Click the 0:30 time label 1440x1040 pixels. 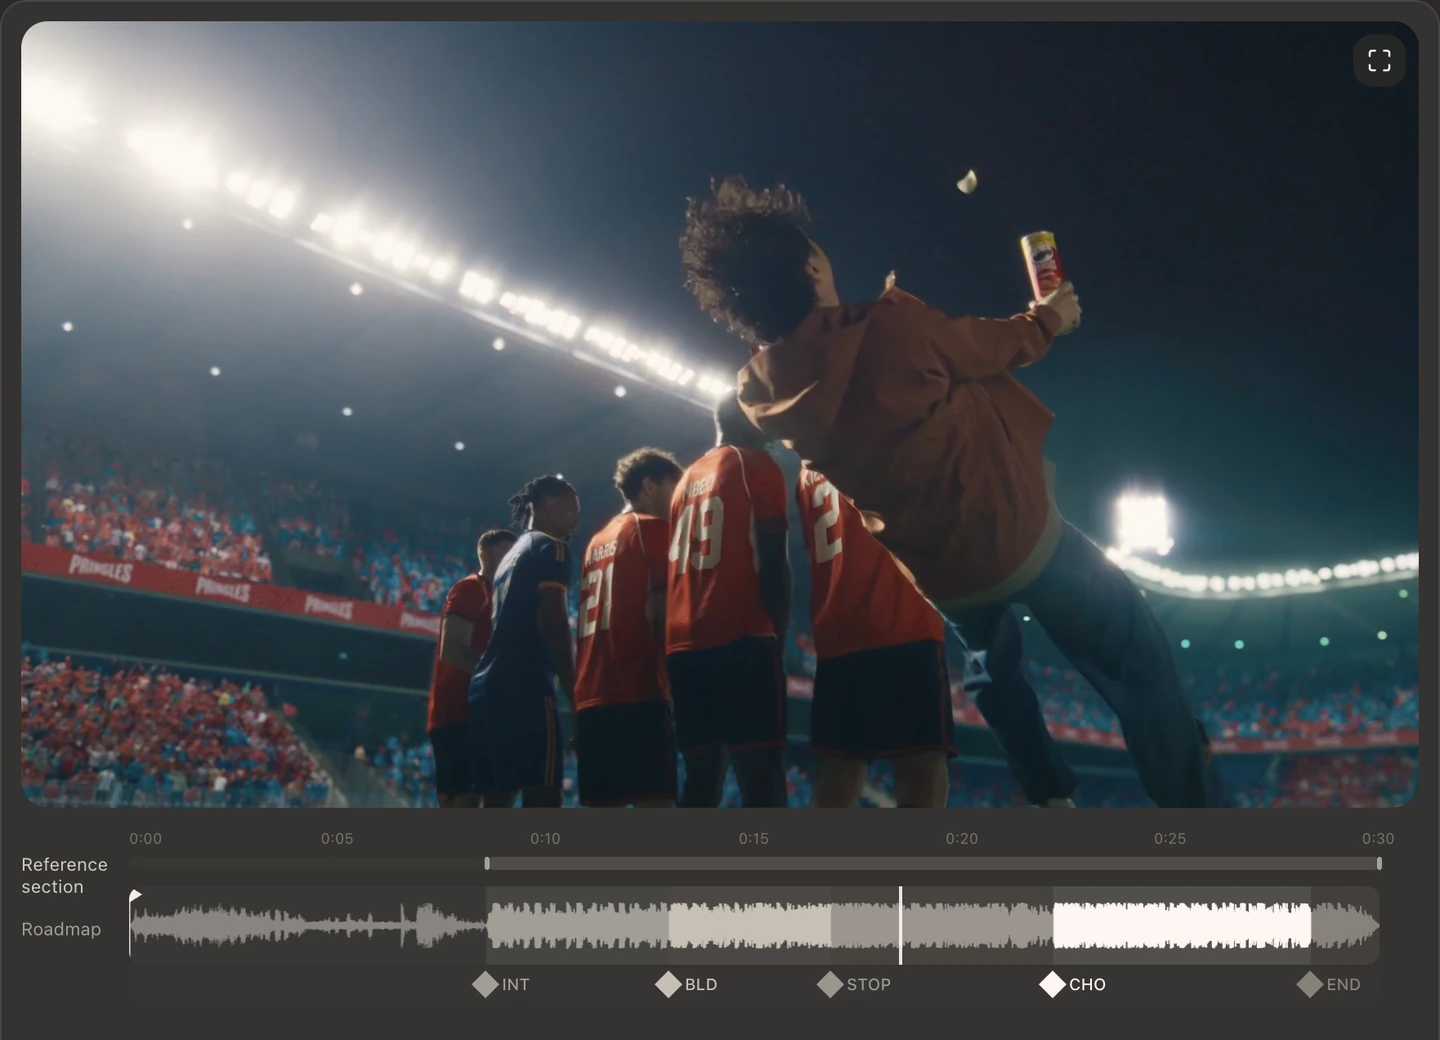[1378, 838]
